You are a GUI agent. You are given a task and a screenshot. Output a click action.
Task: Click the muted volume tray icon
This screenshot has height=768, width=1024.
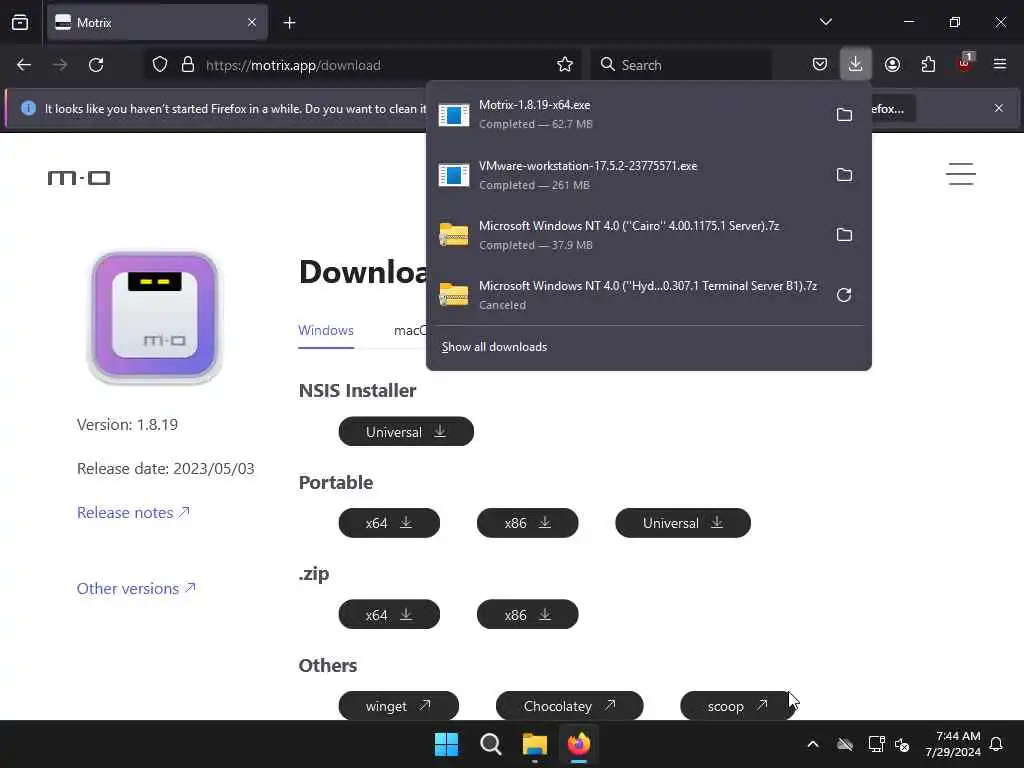903,744
